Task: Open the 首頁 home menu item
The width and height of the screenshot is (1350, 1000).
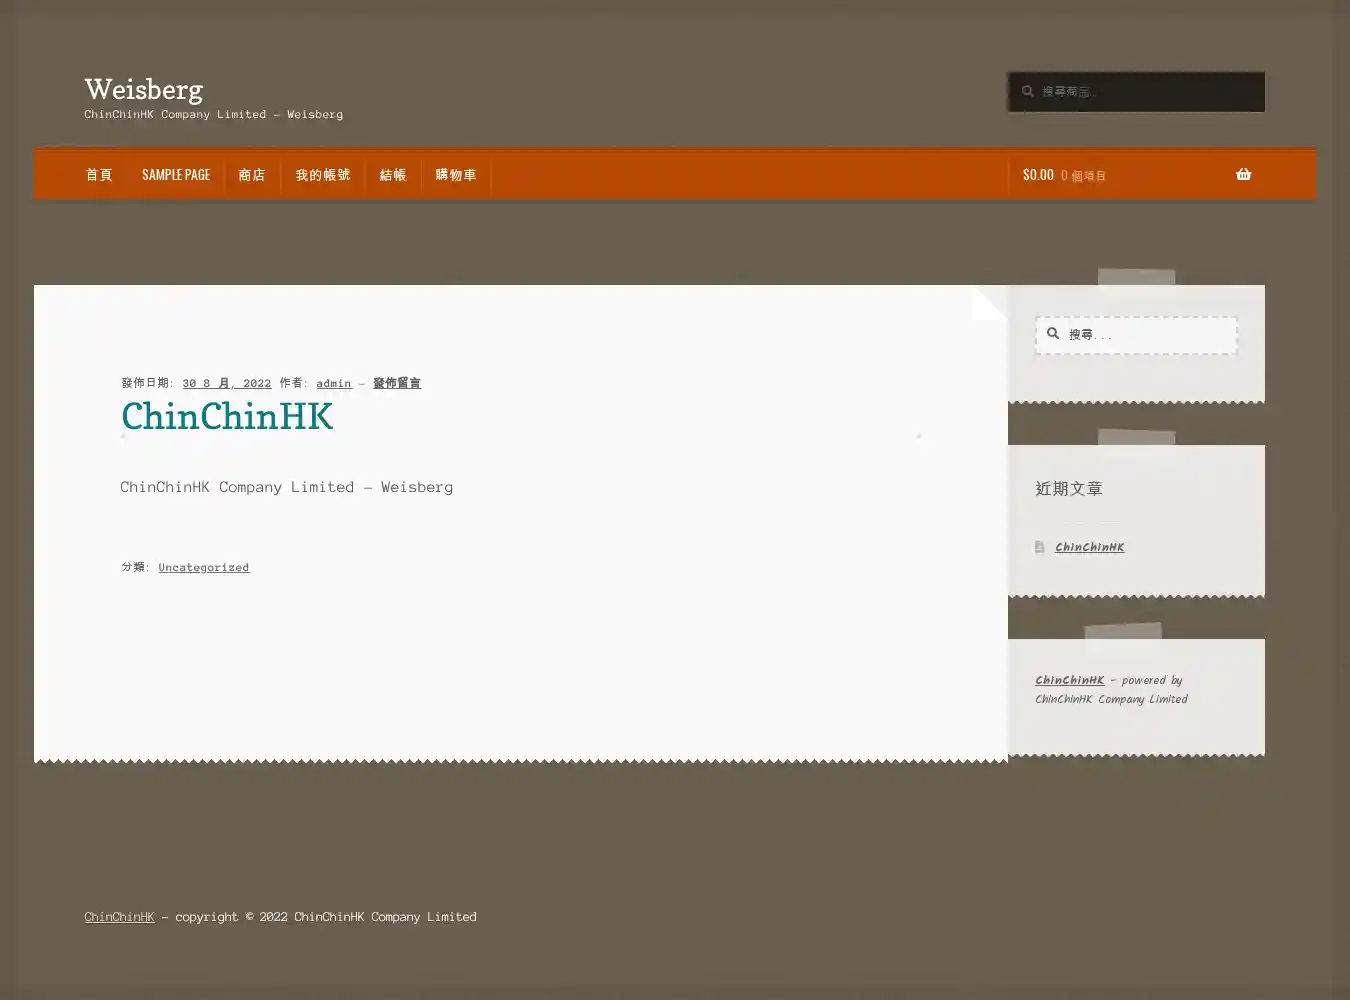Action: (99, 175)
